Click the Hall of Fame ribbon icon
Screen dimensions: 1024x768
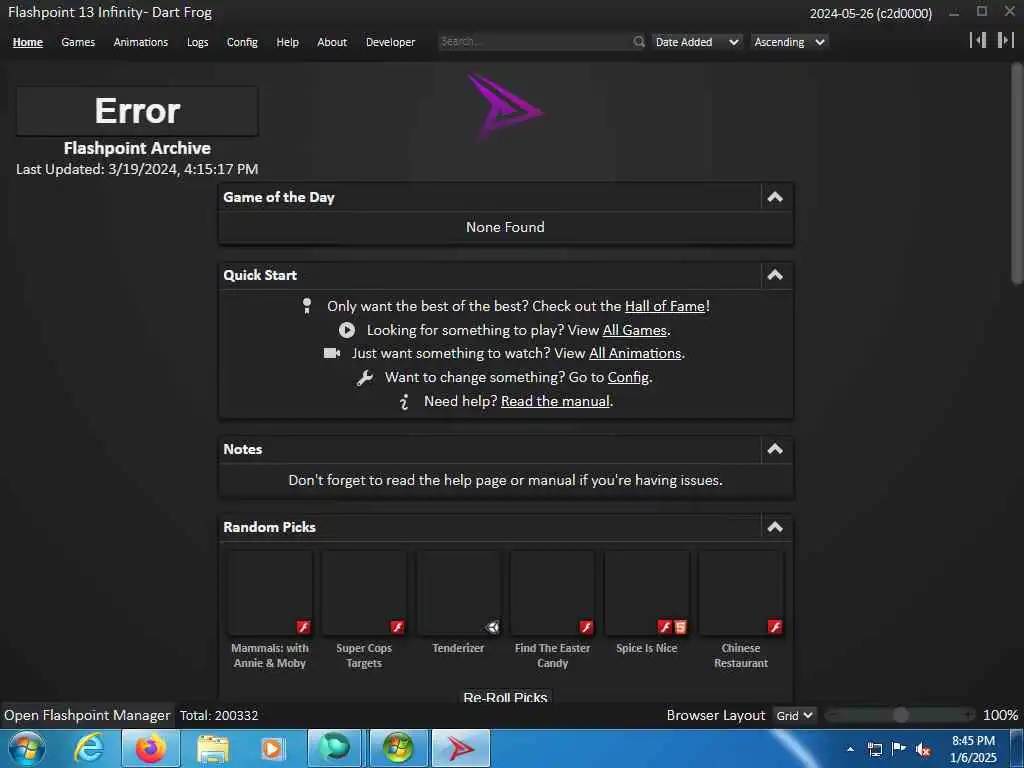[307, 306]
